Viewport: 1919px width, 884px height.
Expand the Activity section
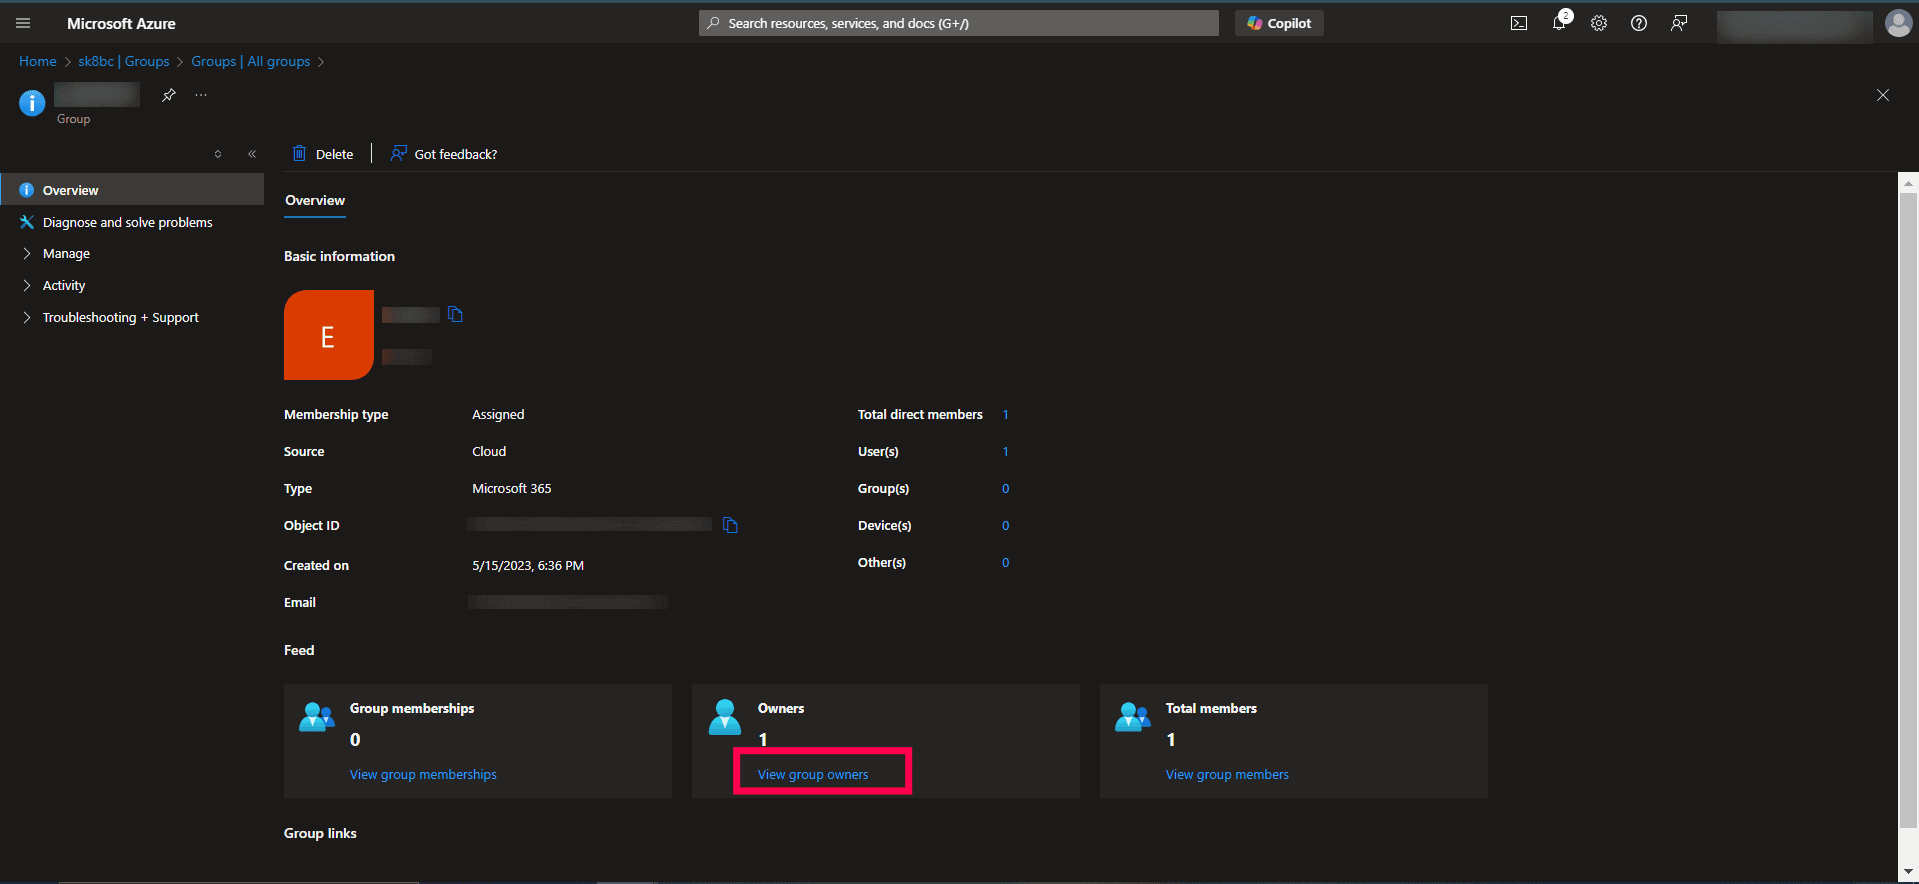tap(64, 286)
